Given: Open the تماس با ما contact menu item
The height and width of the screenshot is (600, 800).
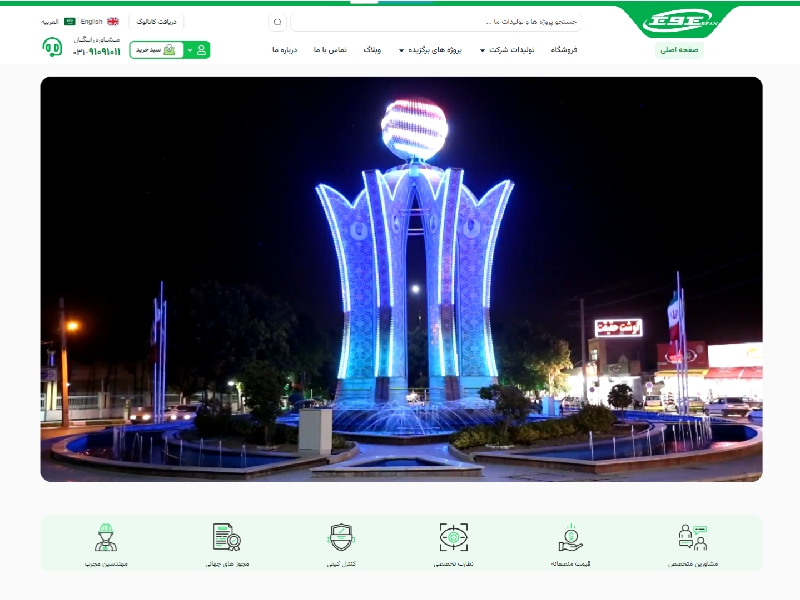Looking at the screenshot, I should pyautogui.click(x=330, y=50).
